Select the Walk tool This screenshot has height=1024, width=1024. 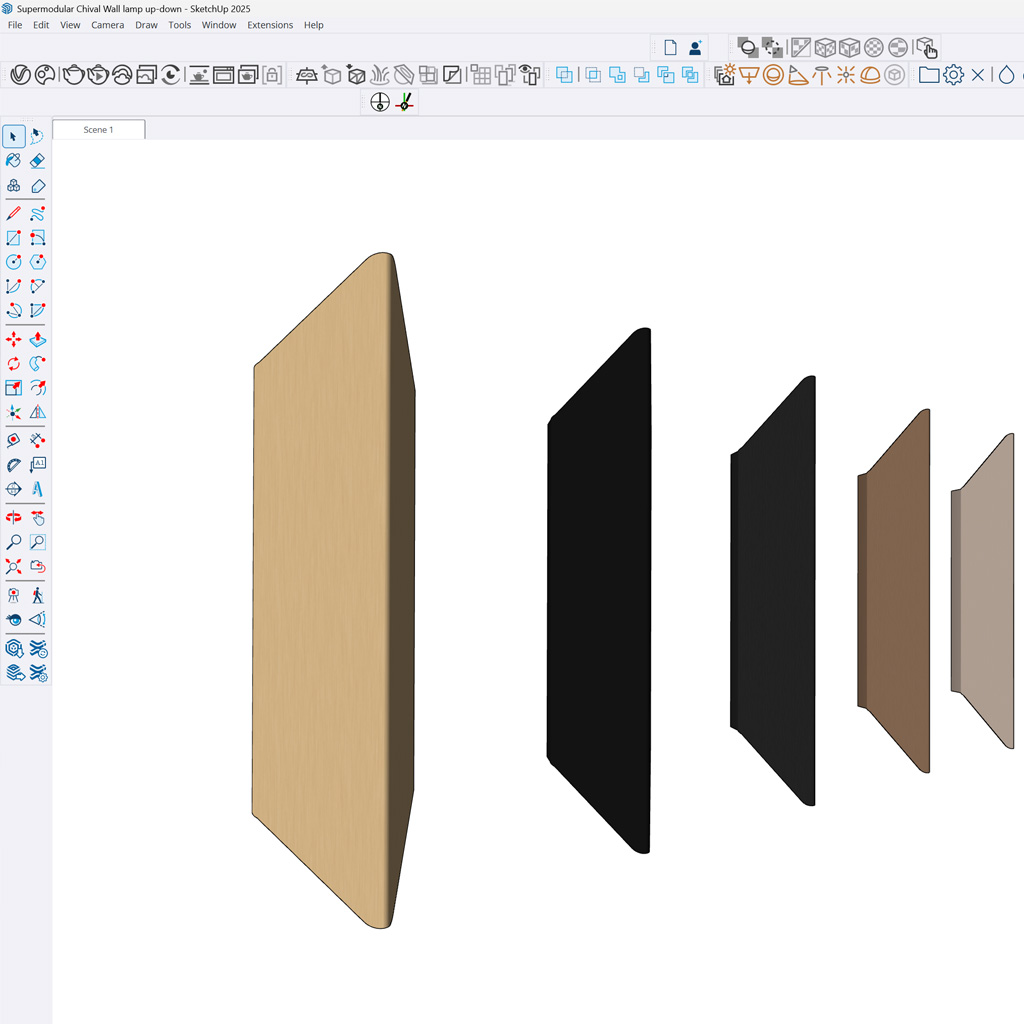coord(38,595)
